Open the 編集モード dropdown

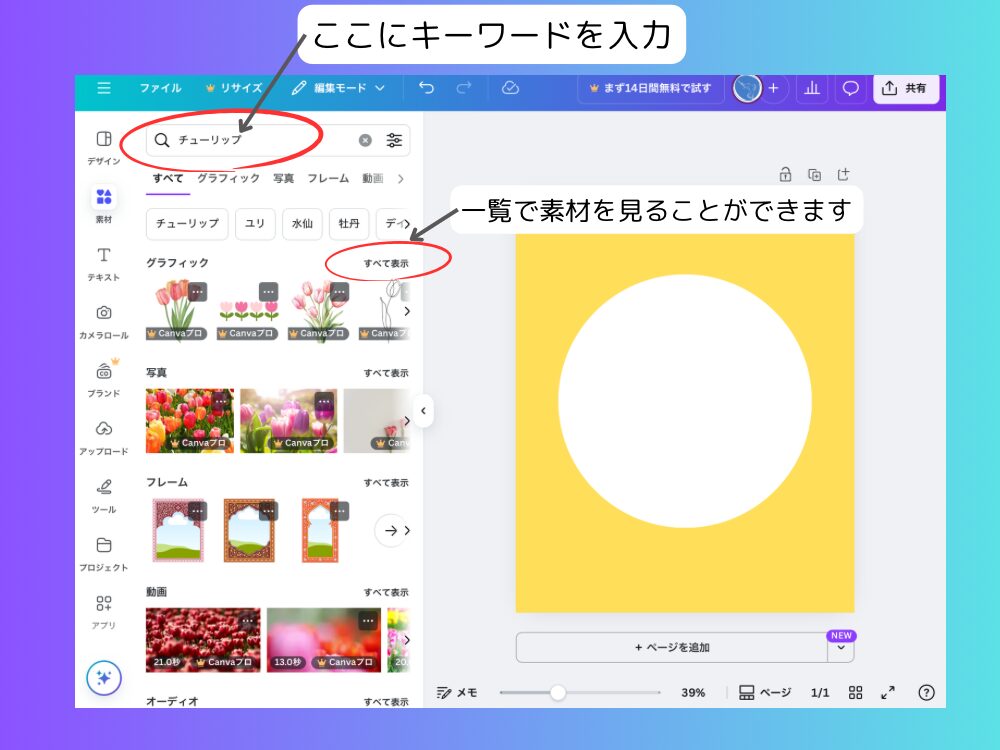pos(338,88)
